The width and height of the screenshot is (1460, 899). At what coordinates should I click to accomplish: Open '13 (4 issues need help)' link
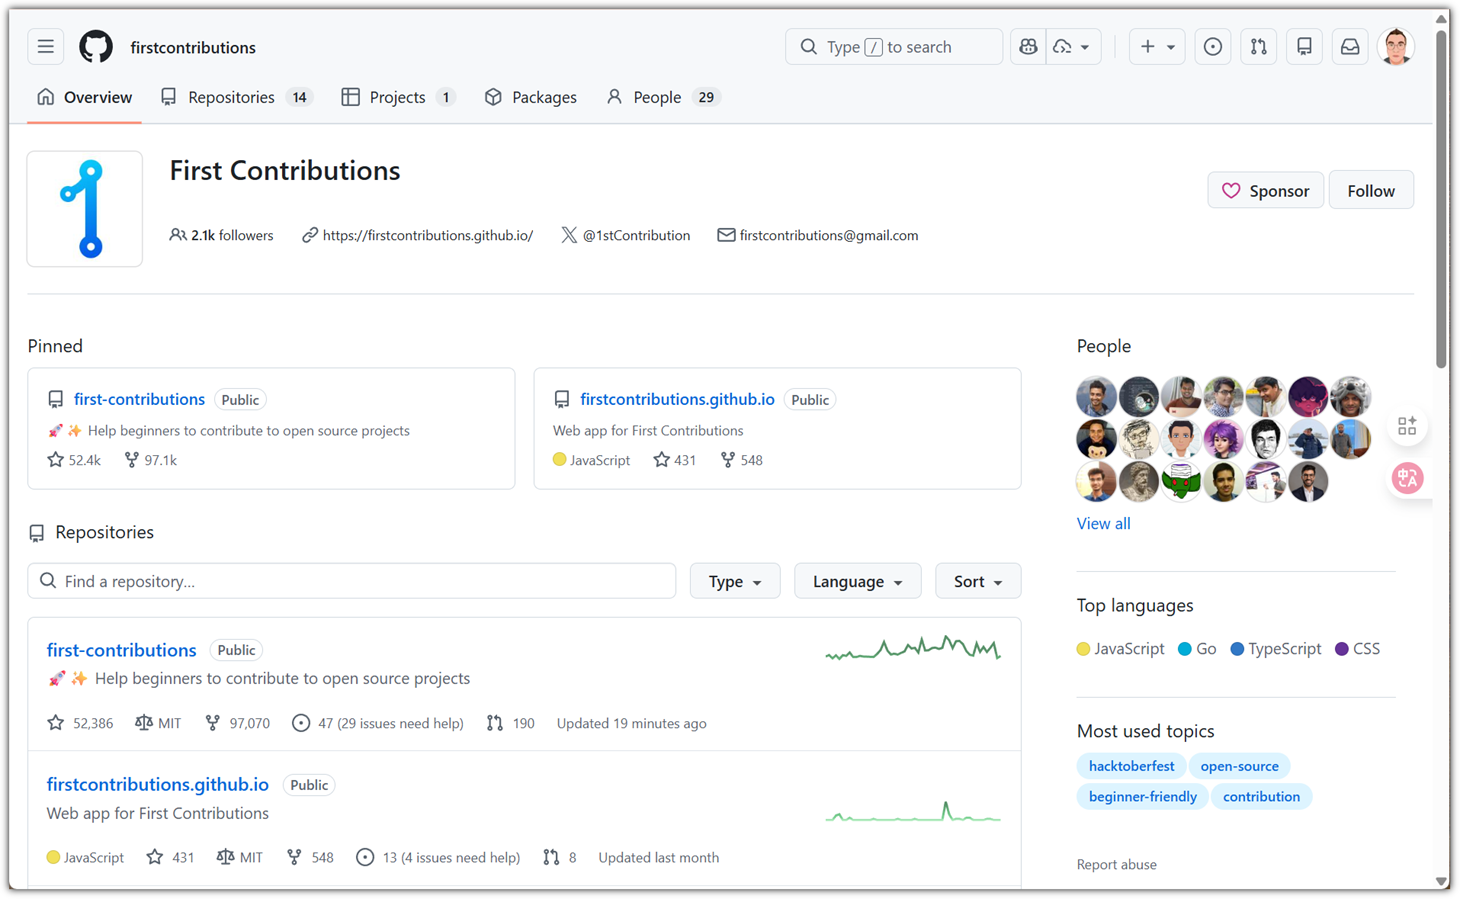[x=438, y=857]
